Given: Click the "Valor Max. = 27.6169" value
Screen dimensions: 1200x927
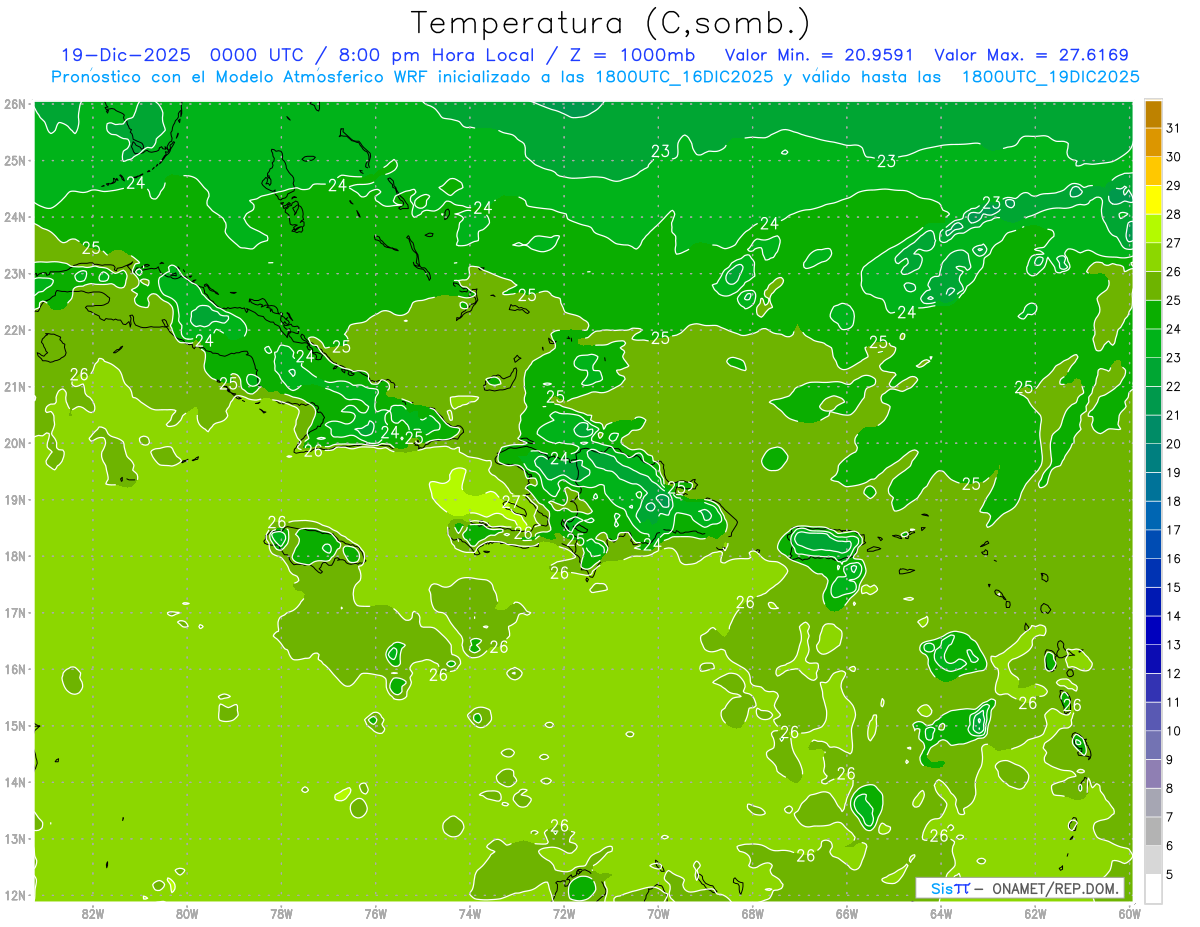Looking at the screenshot, I should click(1031, 55).
